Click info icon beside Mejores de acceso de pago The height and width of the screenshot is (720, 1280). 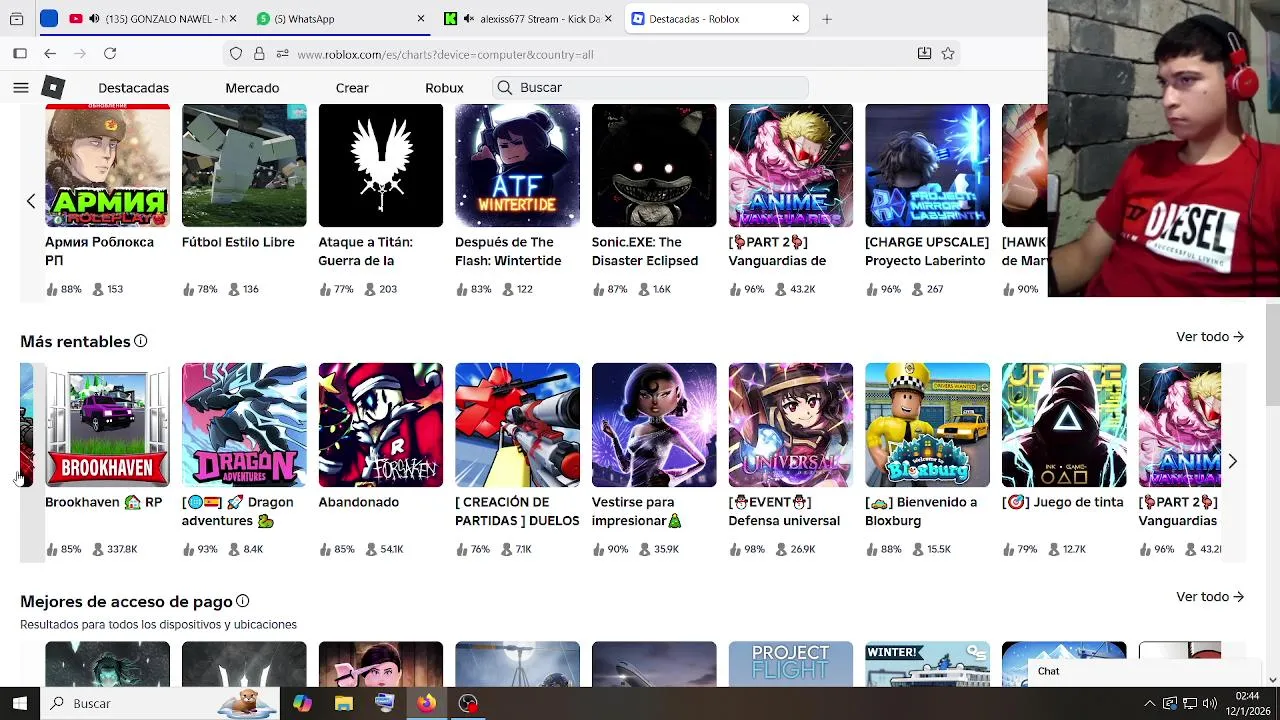point(242,601)
